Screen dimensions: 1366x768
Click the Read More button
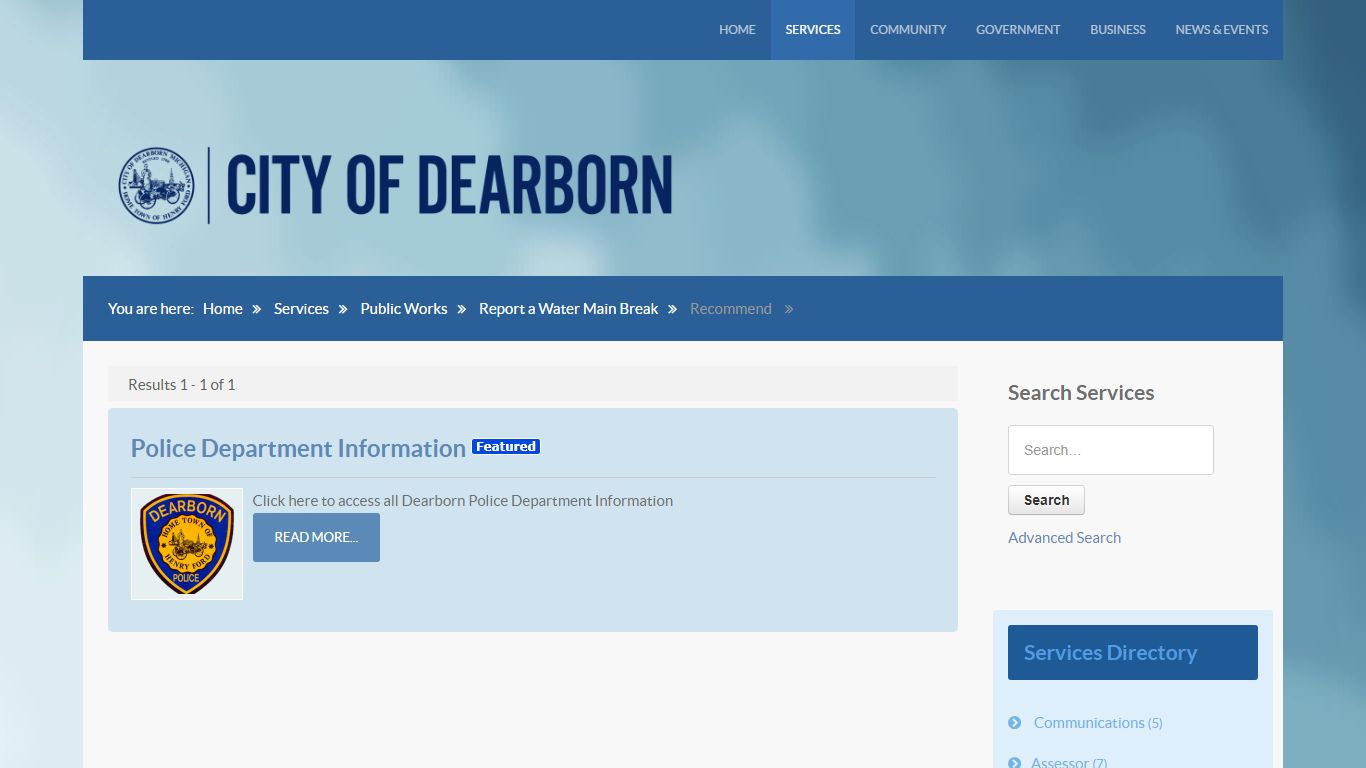pyautogui.click(x=316, y=537)
